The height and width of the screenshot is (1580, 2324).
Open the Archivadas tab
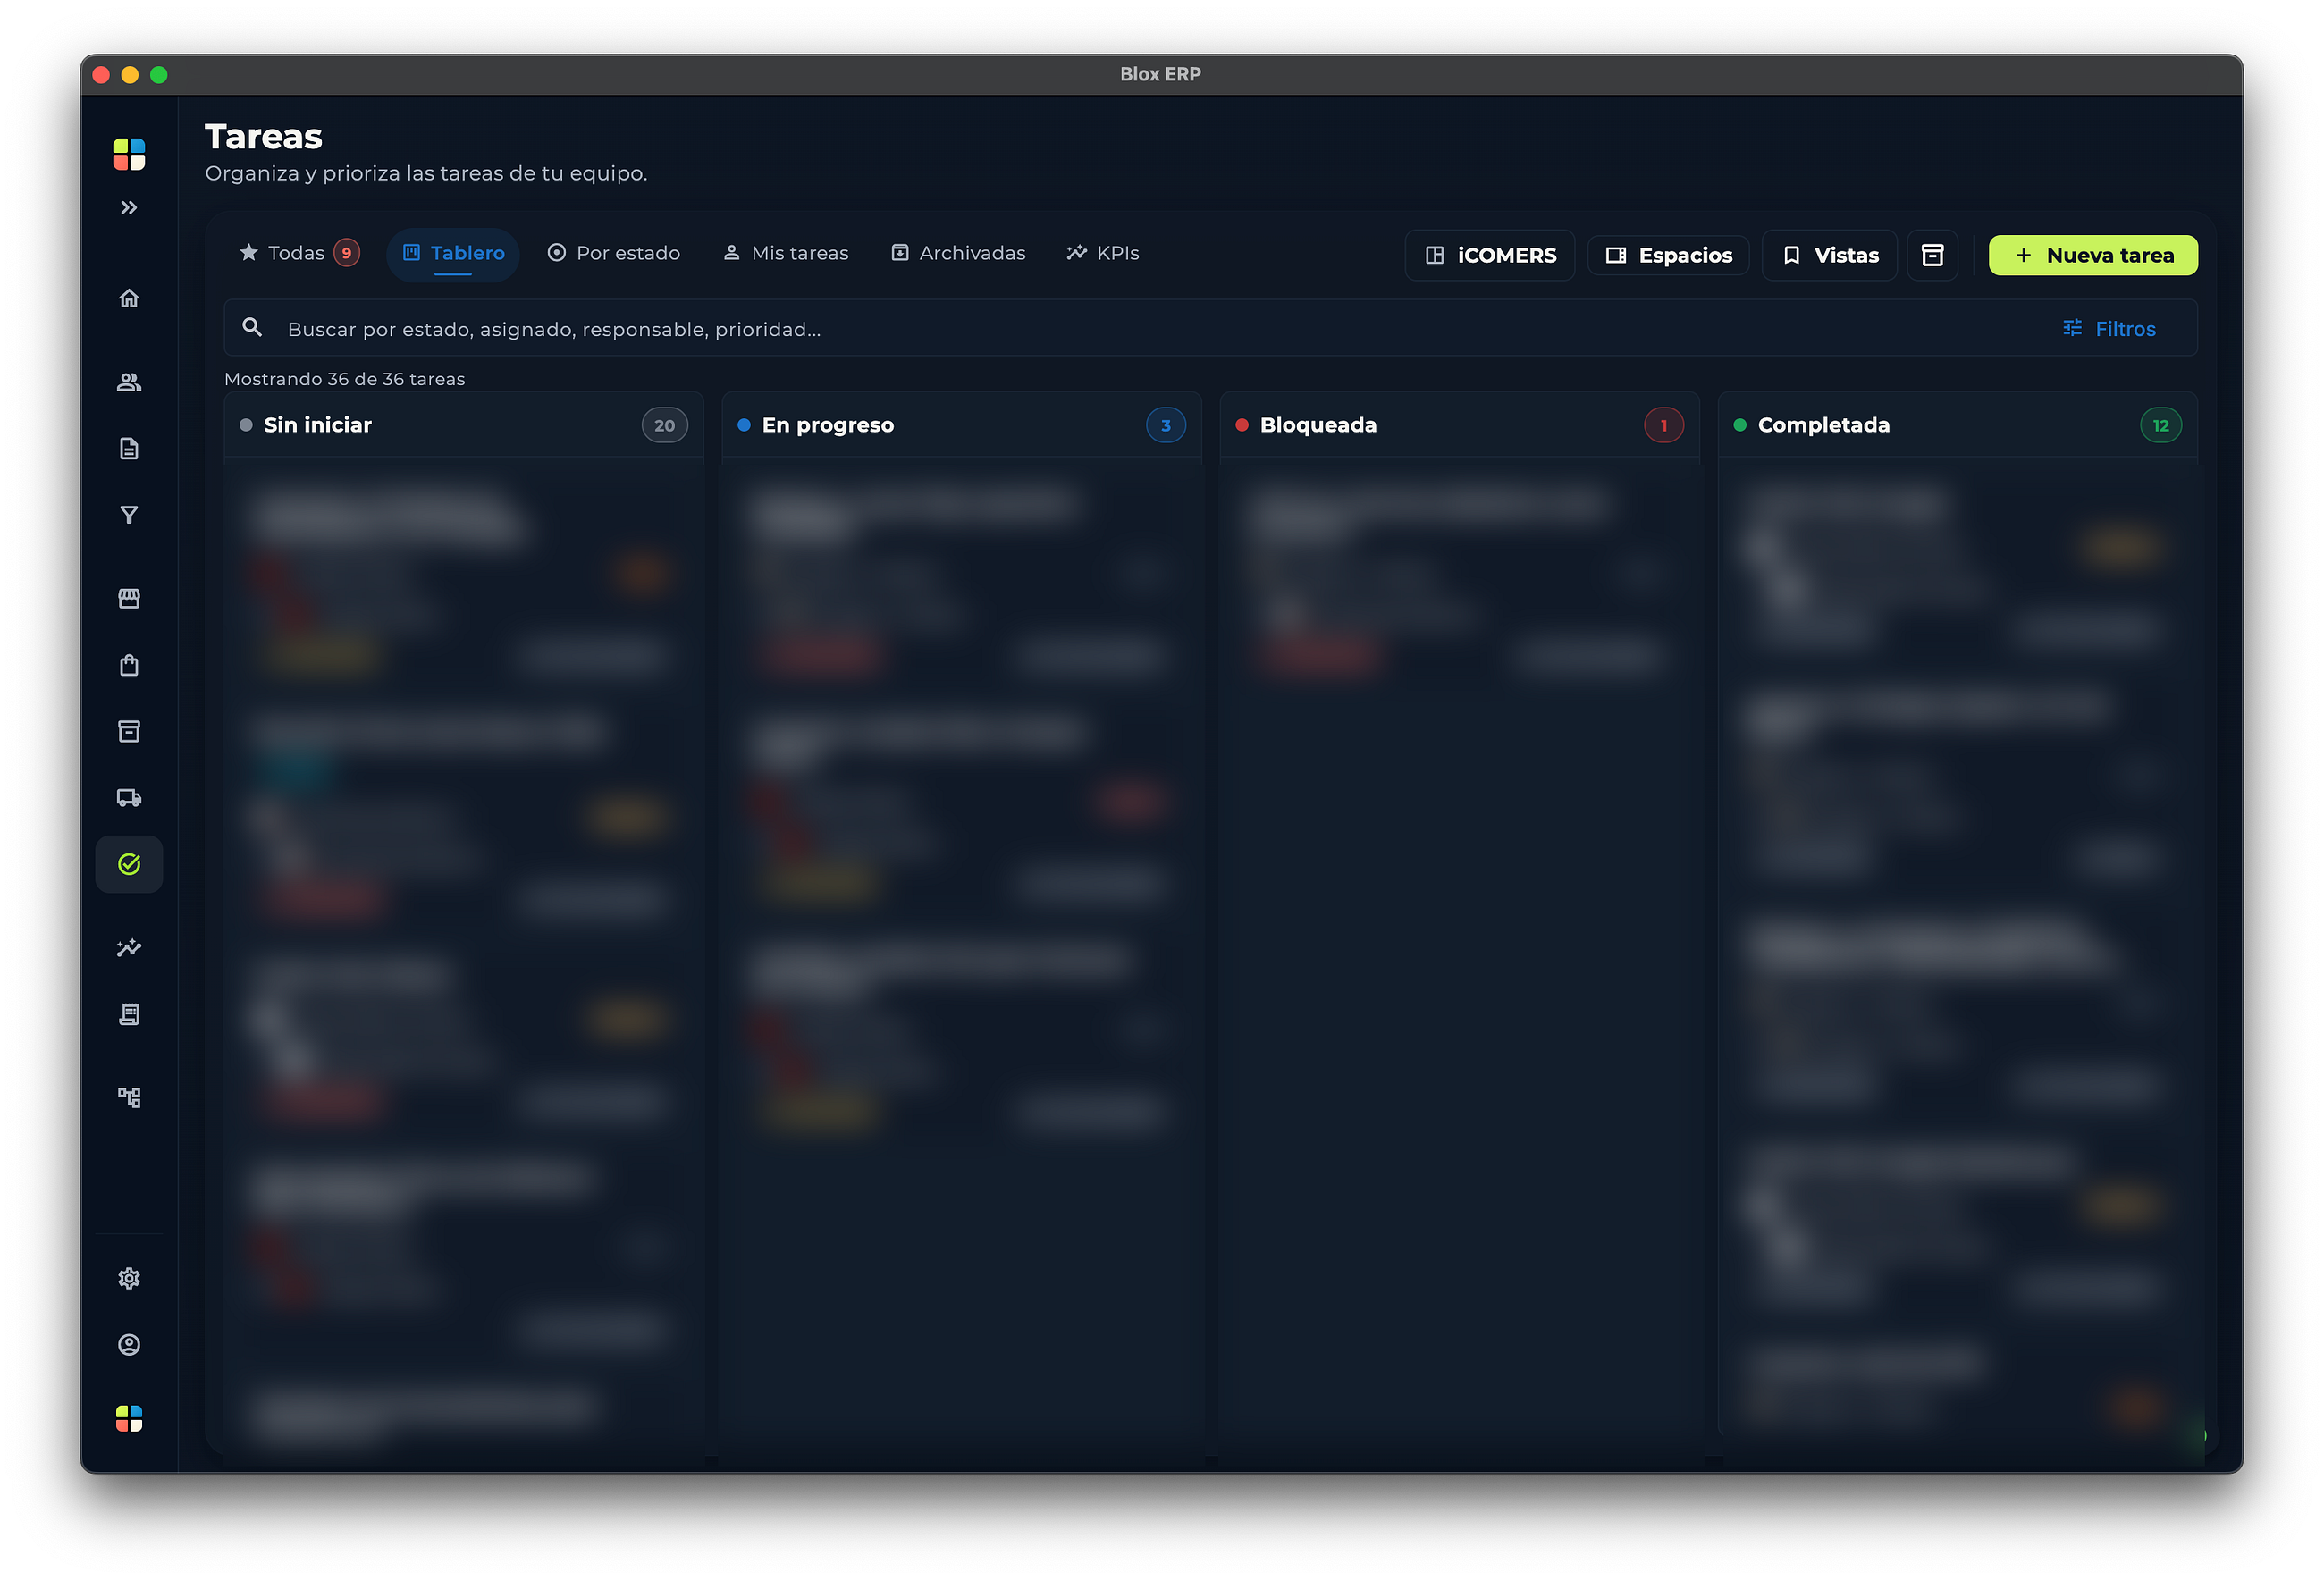tap(958, 253)
